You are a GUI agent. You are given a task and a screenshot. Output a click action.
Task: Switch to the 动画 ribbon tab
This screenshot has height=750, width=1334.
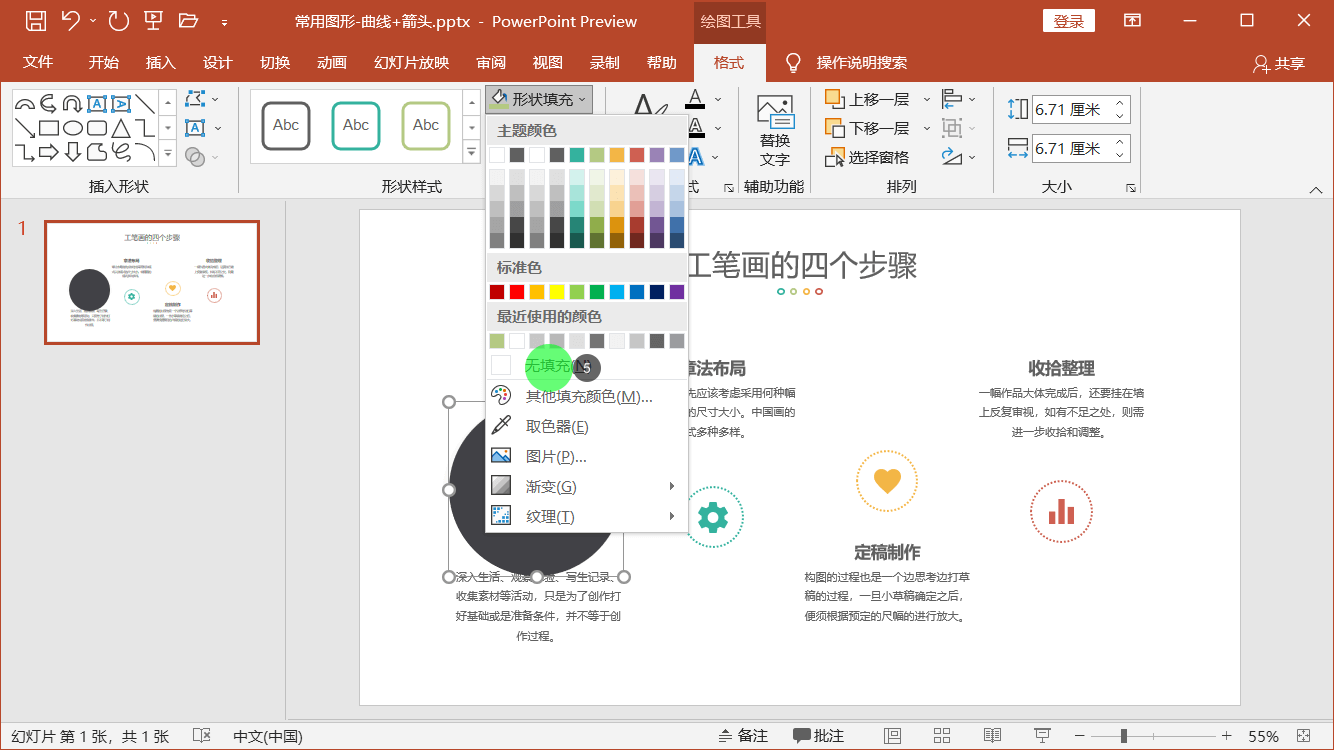[332, 62]
